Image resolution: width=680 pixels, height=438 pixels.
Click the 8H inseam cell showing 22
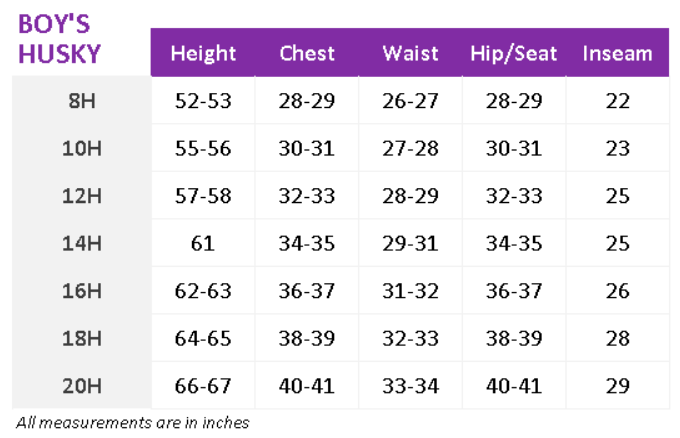pyautogui.click(x=617, y=101)
